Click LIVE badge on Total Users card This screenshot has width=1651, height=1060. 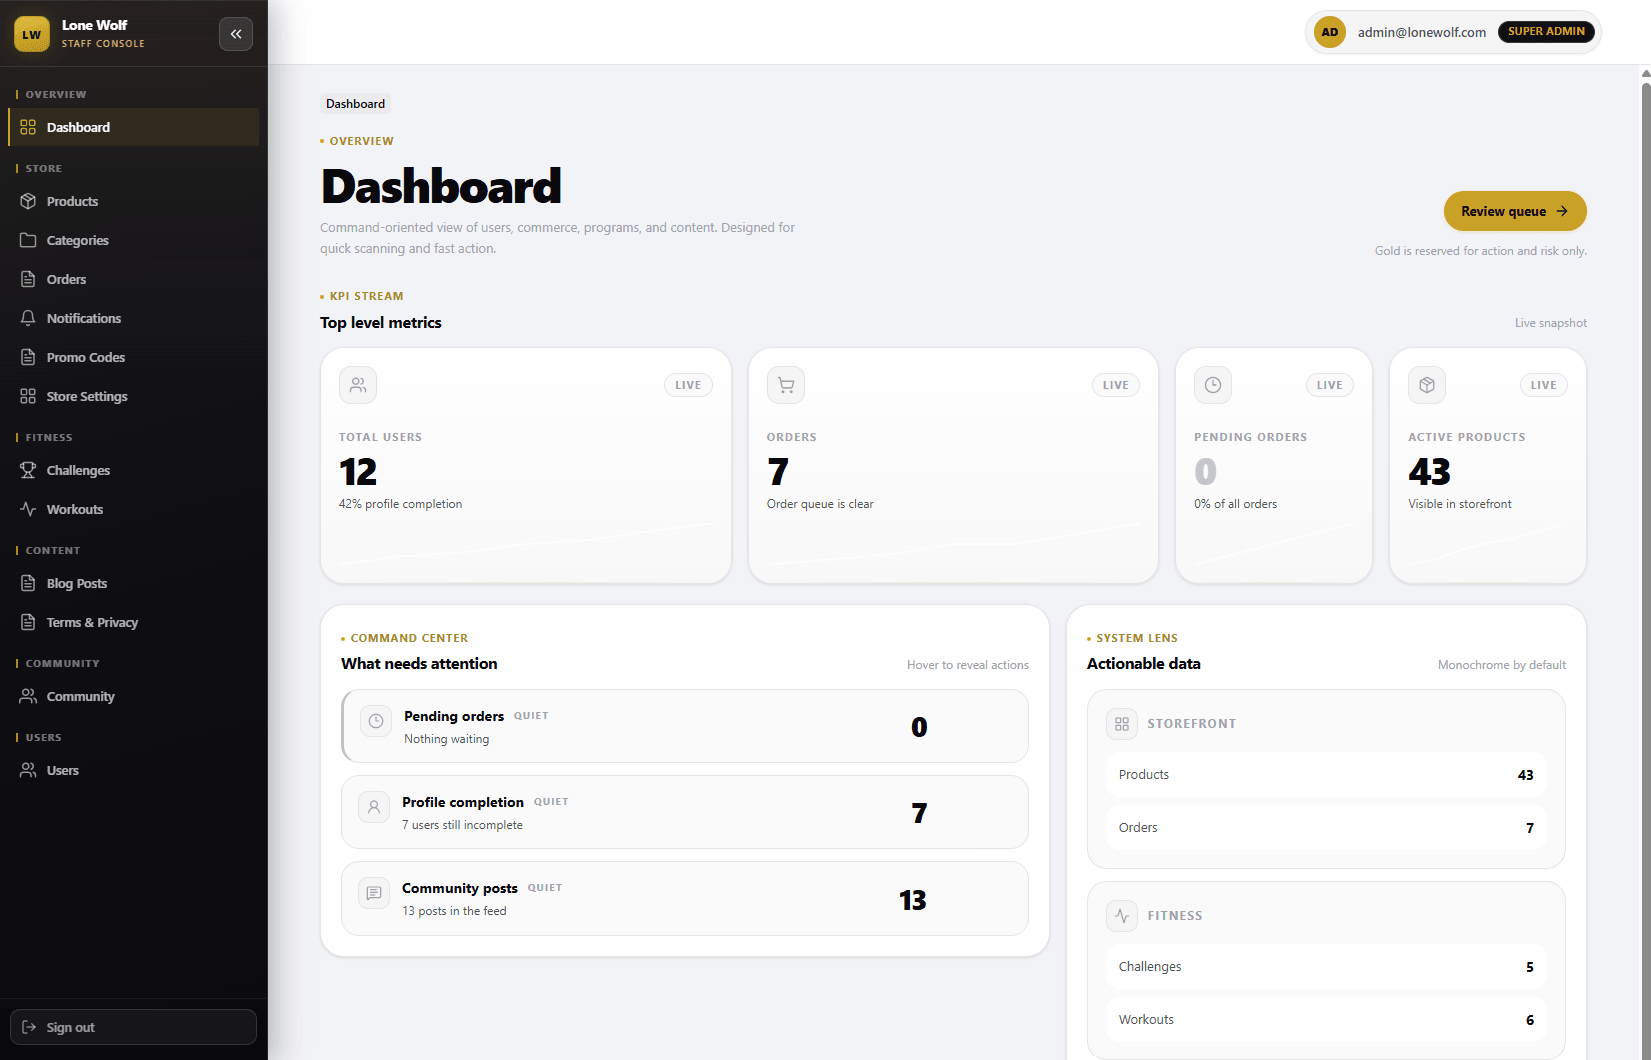pyautogui.click(x=688, y=385)
